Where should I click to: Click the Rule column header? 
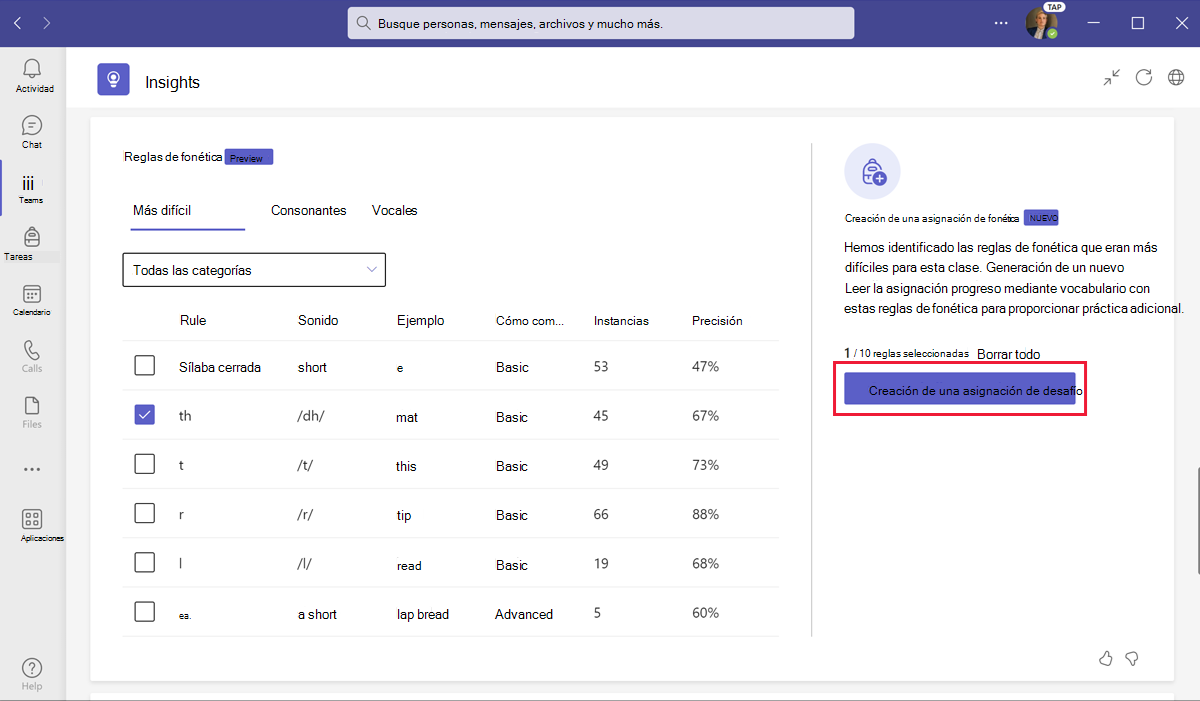tap(193, 321)
